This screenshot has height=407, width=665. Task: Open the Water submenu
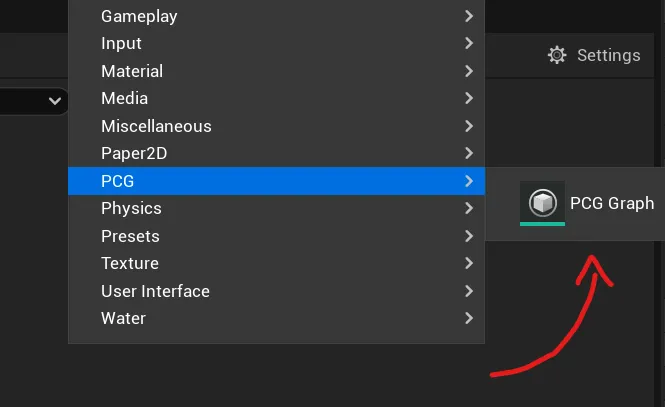(277, 318)
